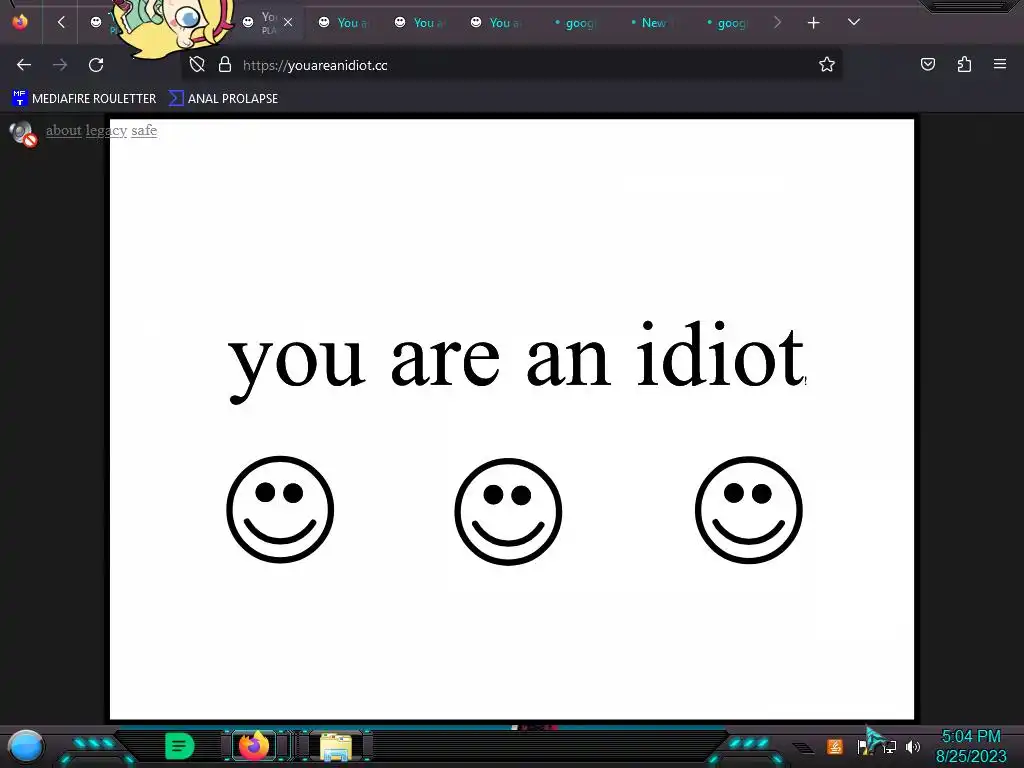Open File Explorer from the taskbar
Screen dimensions: 1024x768
(336, 747)
